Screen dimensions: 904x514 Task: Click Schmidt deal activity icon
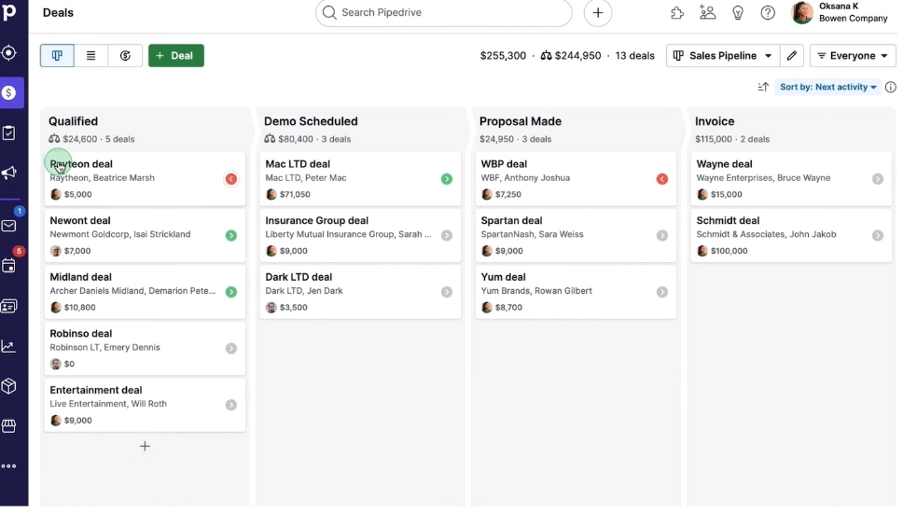click(x=878, y=235)
